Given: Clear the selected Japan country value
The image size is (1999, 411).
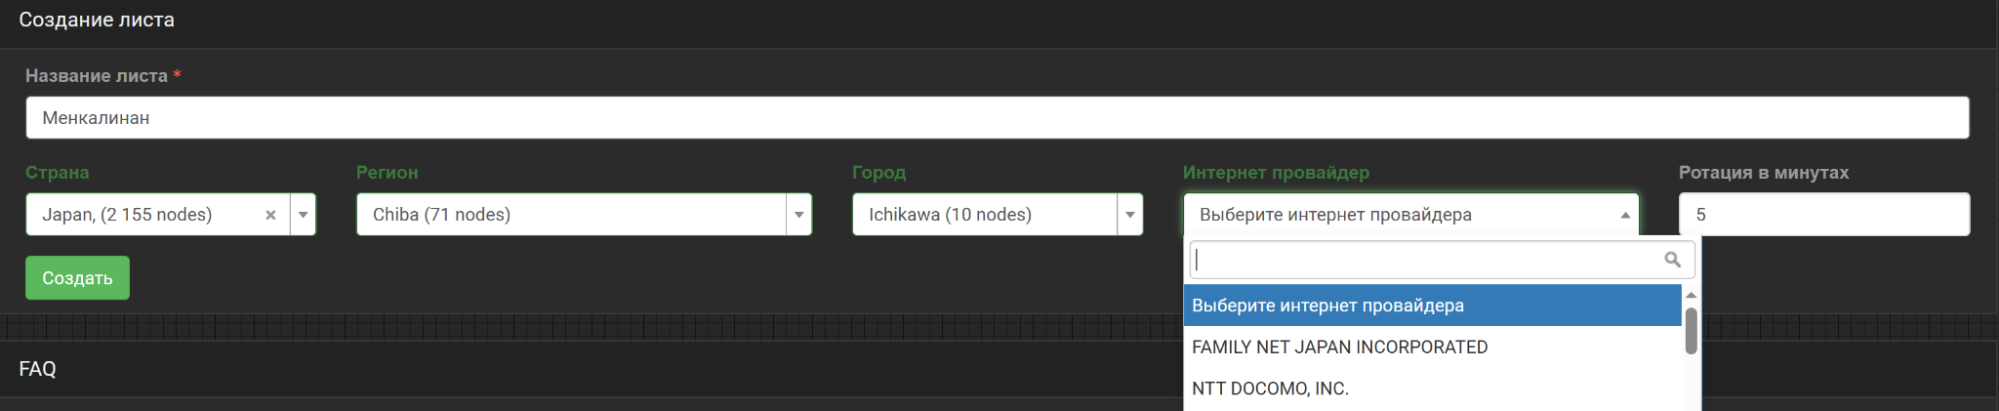Looking at the screenshot, I should click(x=270, y=215).
